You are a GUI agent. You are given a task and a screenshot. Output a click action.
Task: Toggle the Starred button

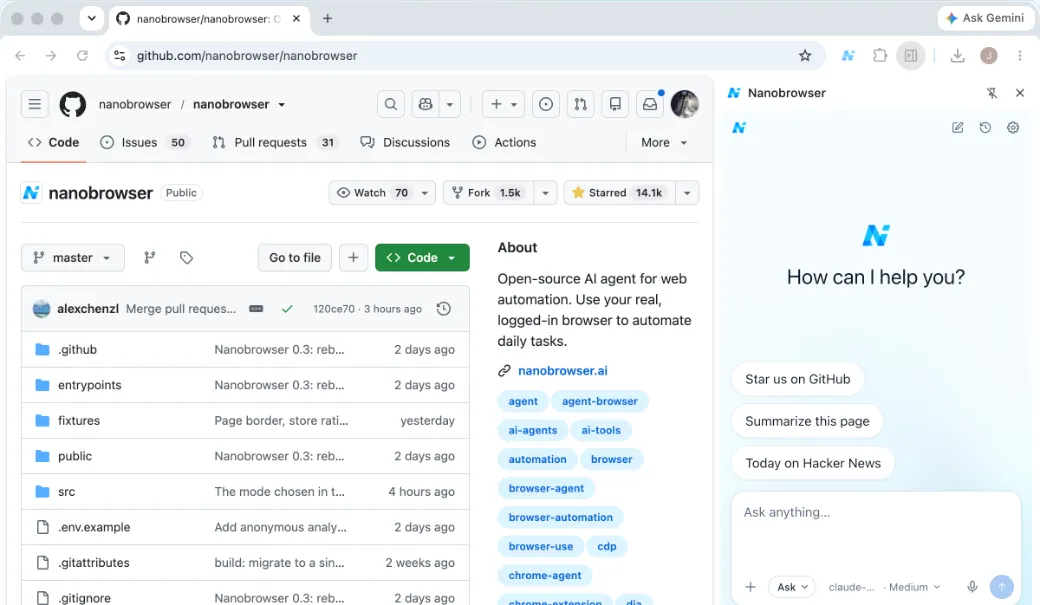pos(619,192)
